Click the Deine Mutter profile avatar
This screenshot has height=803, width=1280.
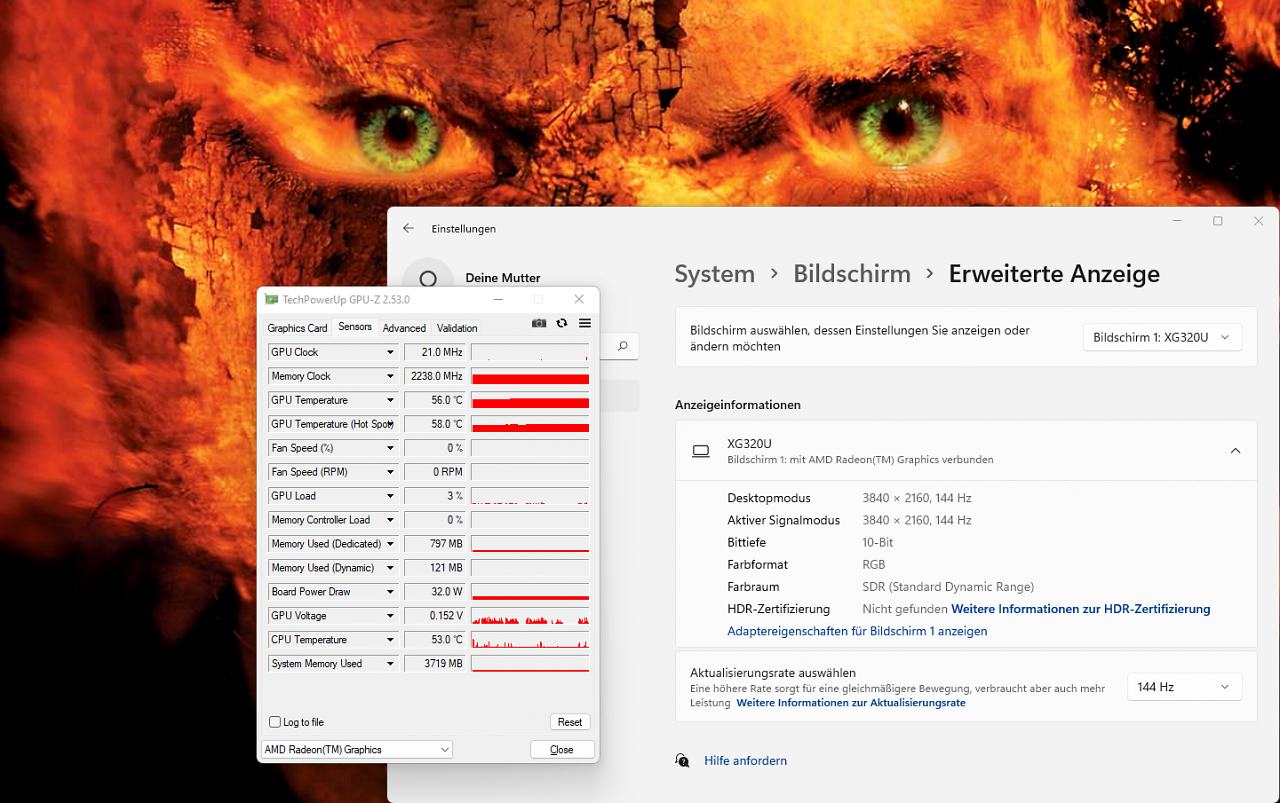[428, 279]
